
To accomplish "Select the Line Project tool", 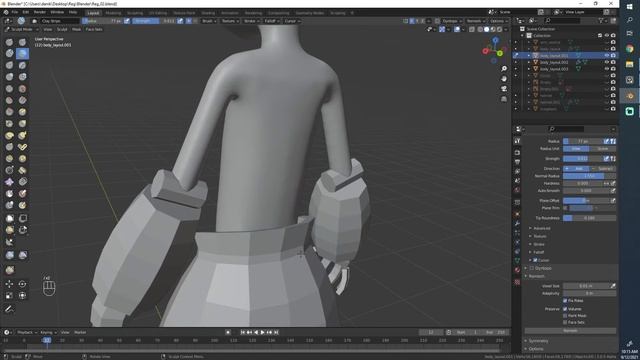I will coord(9,242).
